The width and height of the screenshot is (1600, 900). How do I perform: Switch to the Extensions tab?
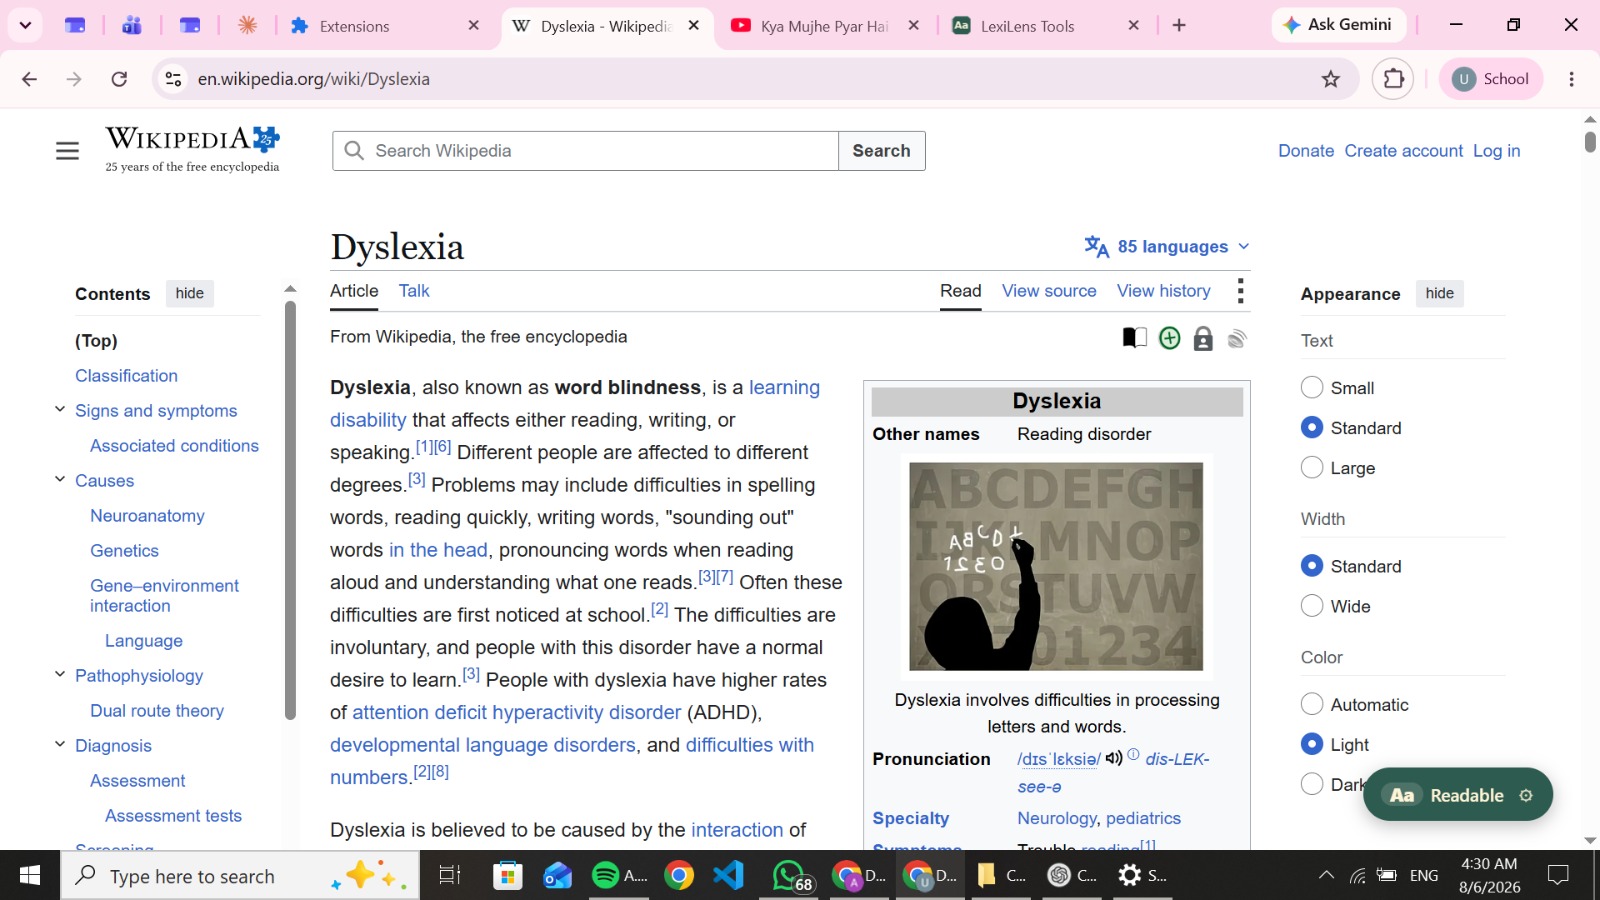[x=383, y=26]
